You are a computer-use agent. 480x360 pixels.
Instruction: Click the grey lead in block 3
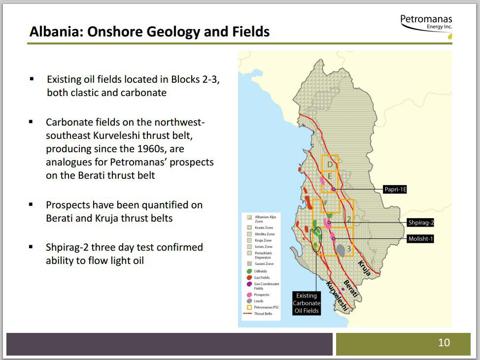tap(341, 250)
